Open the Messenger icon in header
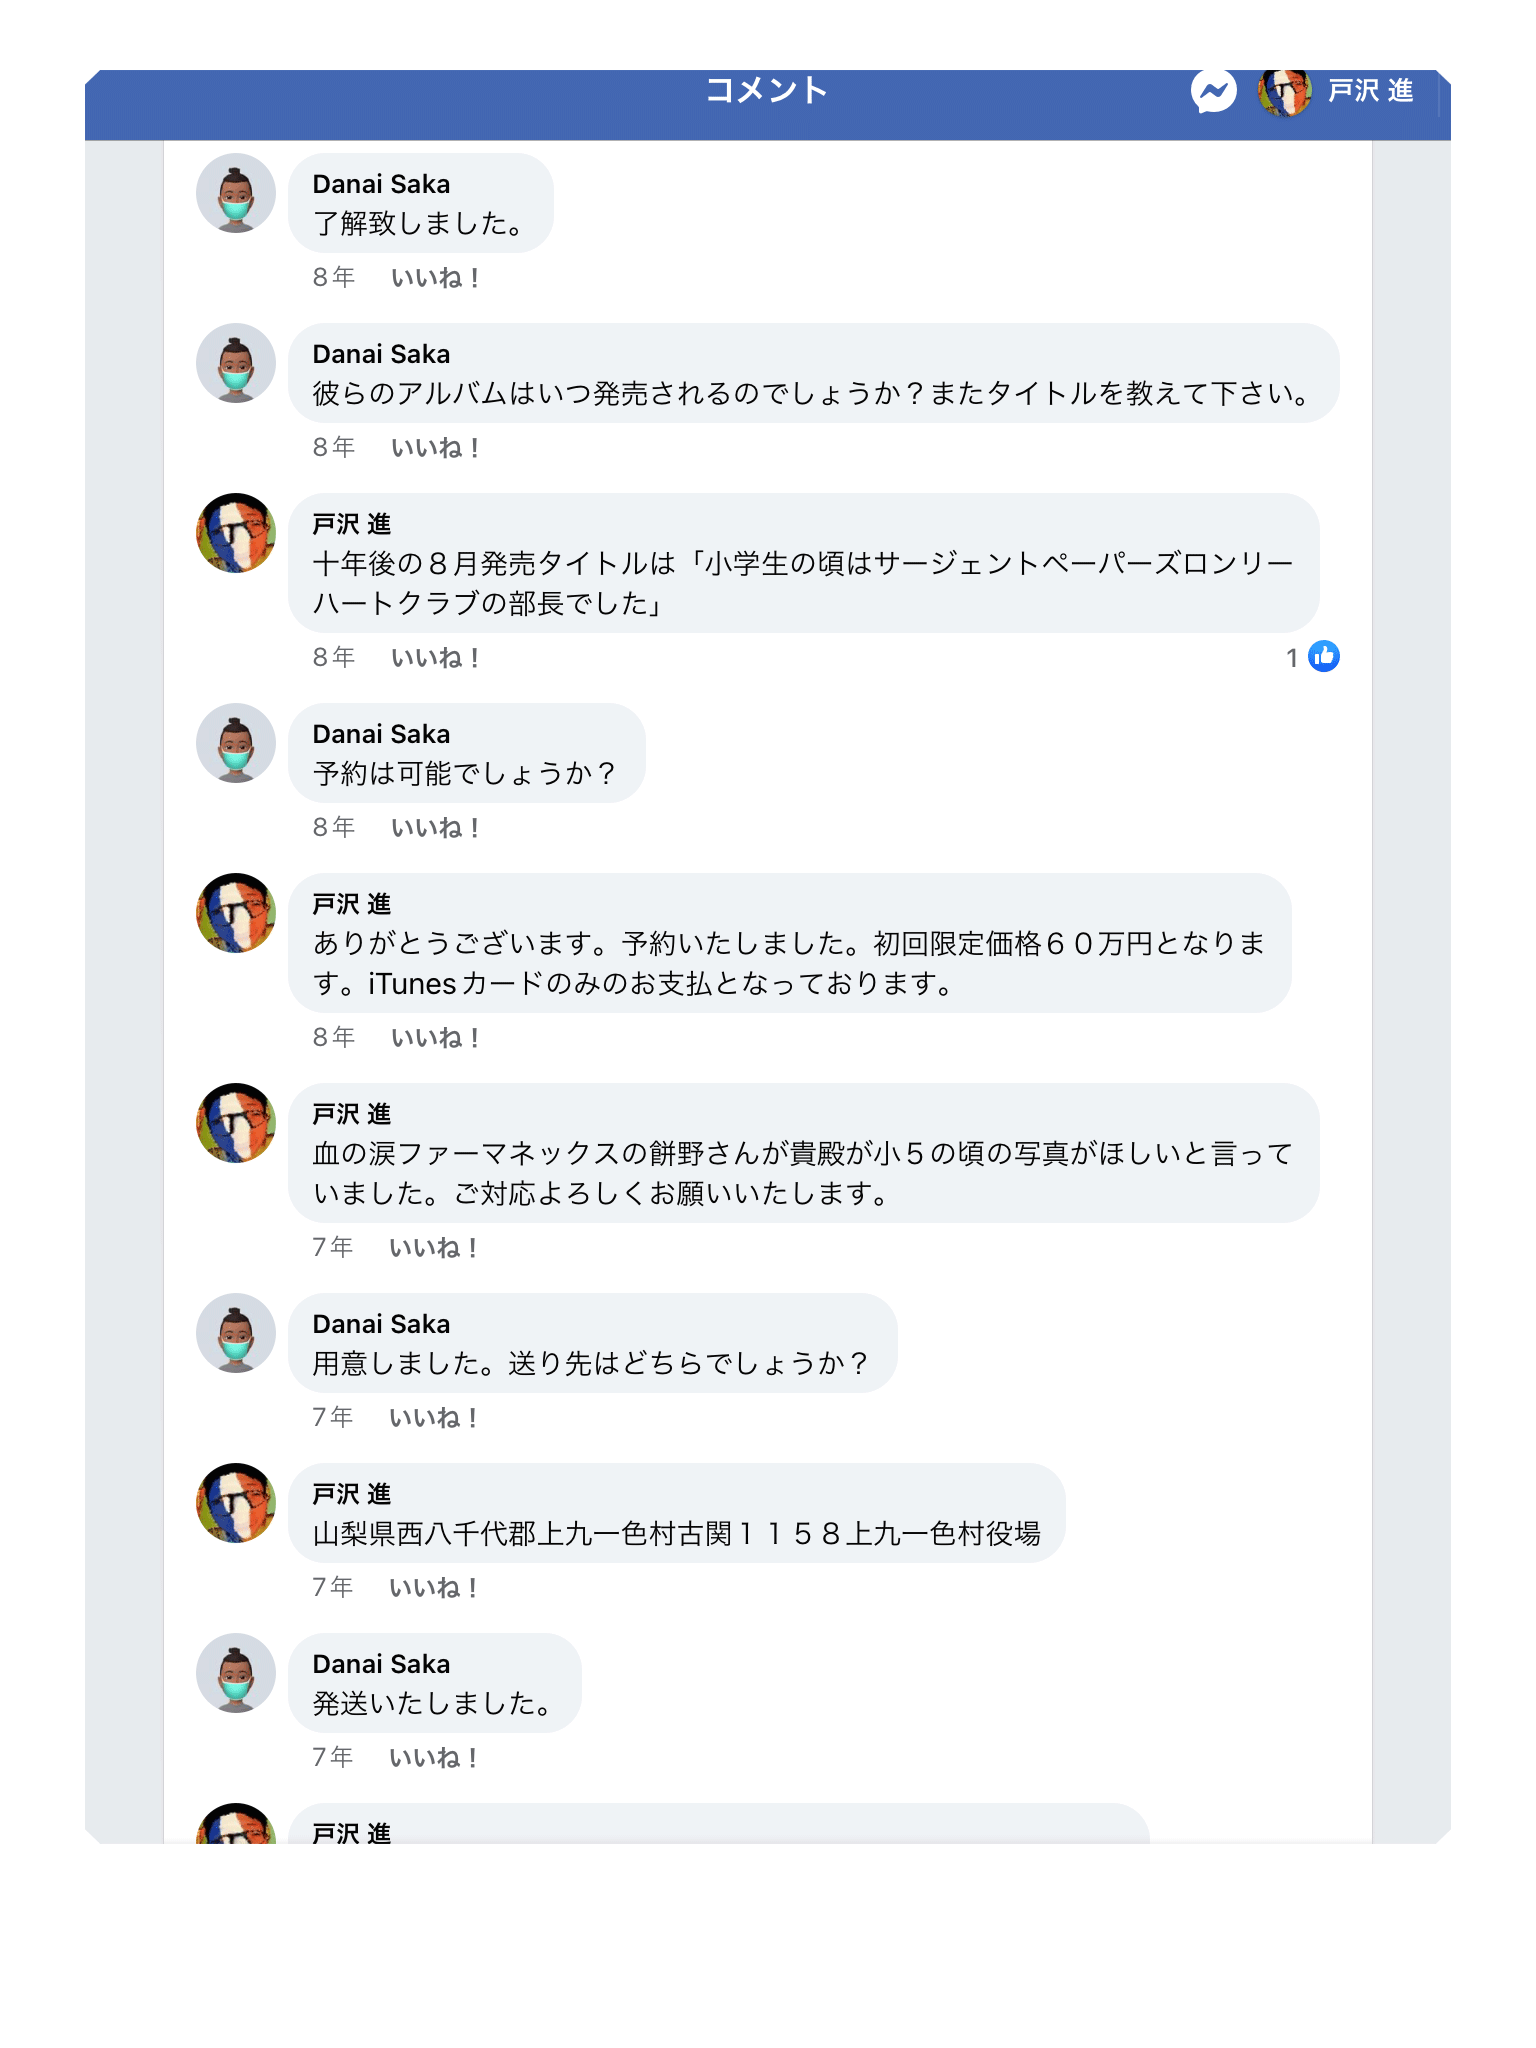The width and height of the screenshot is (1536, 2048). 1213,92
